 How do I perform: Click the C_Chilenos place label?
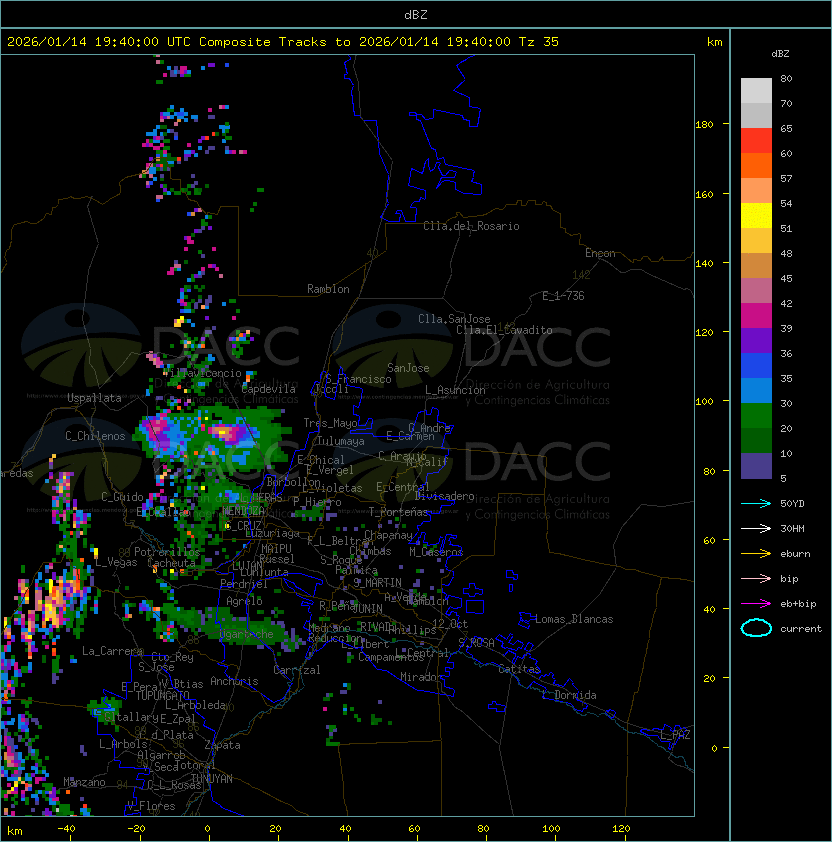(x=95, y=436)
